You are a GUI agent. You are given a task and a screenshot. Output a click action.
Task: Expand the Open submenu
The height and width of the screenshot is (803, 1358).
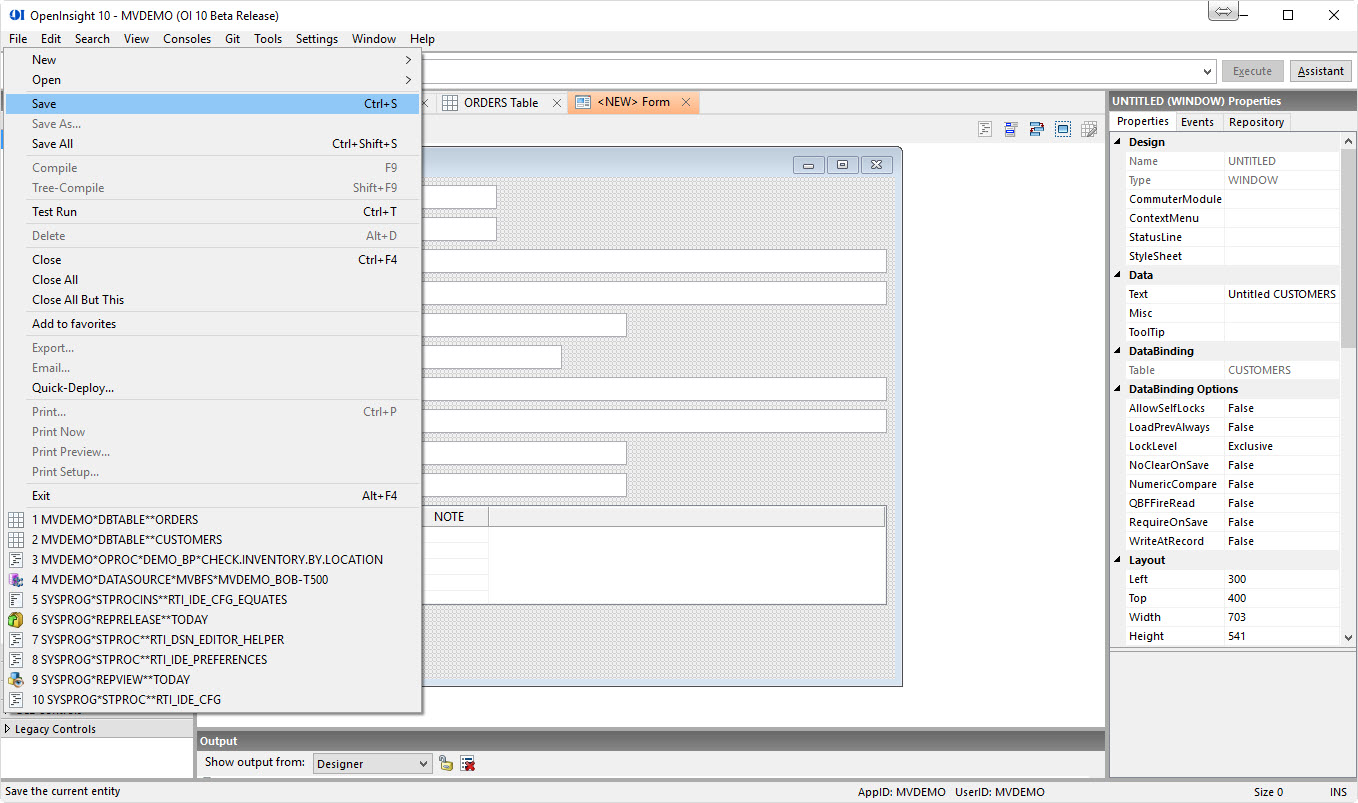pyautogui.click(x=212, y=80)
